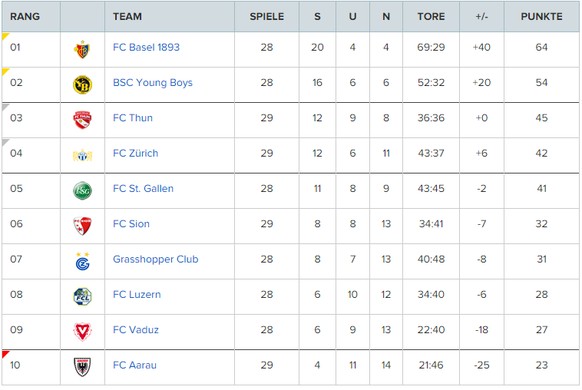Viewport: 582px width, 390px height.
Task: Follow the FC St. Gallen link
Action: click(143, 189)
